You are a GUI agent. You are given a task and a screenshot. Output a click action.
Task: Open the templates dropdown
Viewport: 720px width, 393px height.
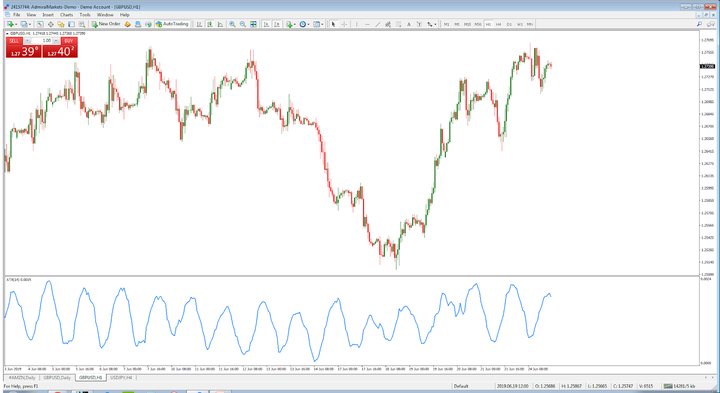[318, 24]
